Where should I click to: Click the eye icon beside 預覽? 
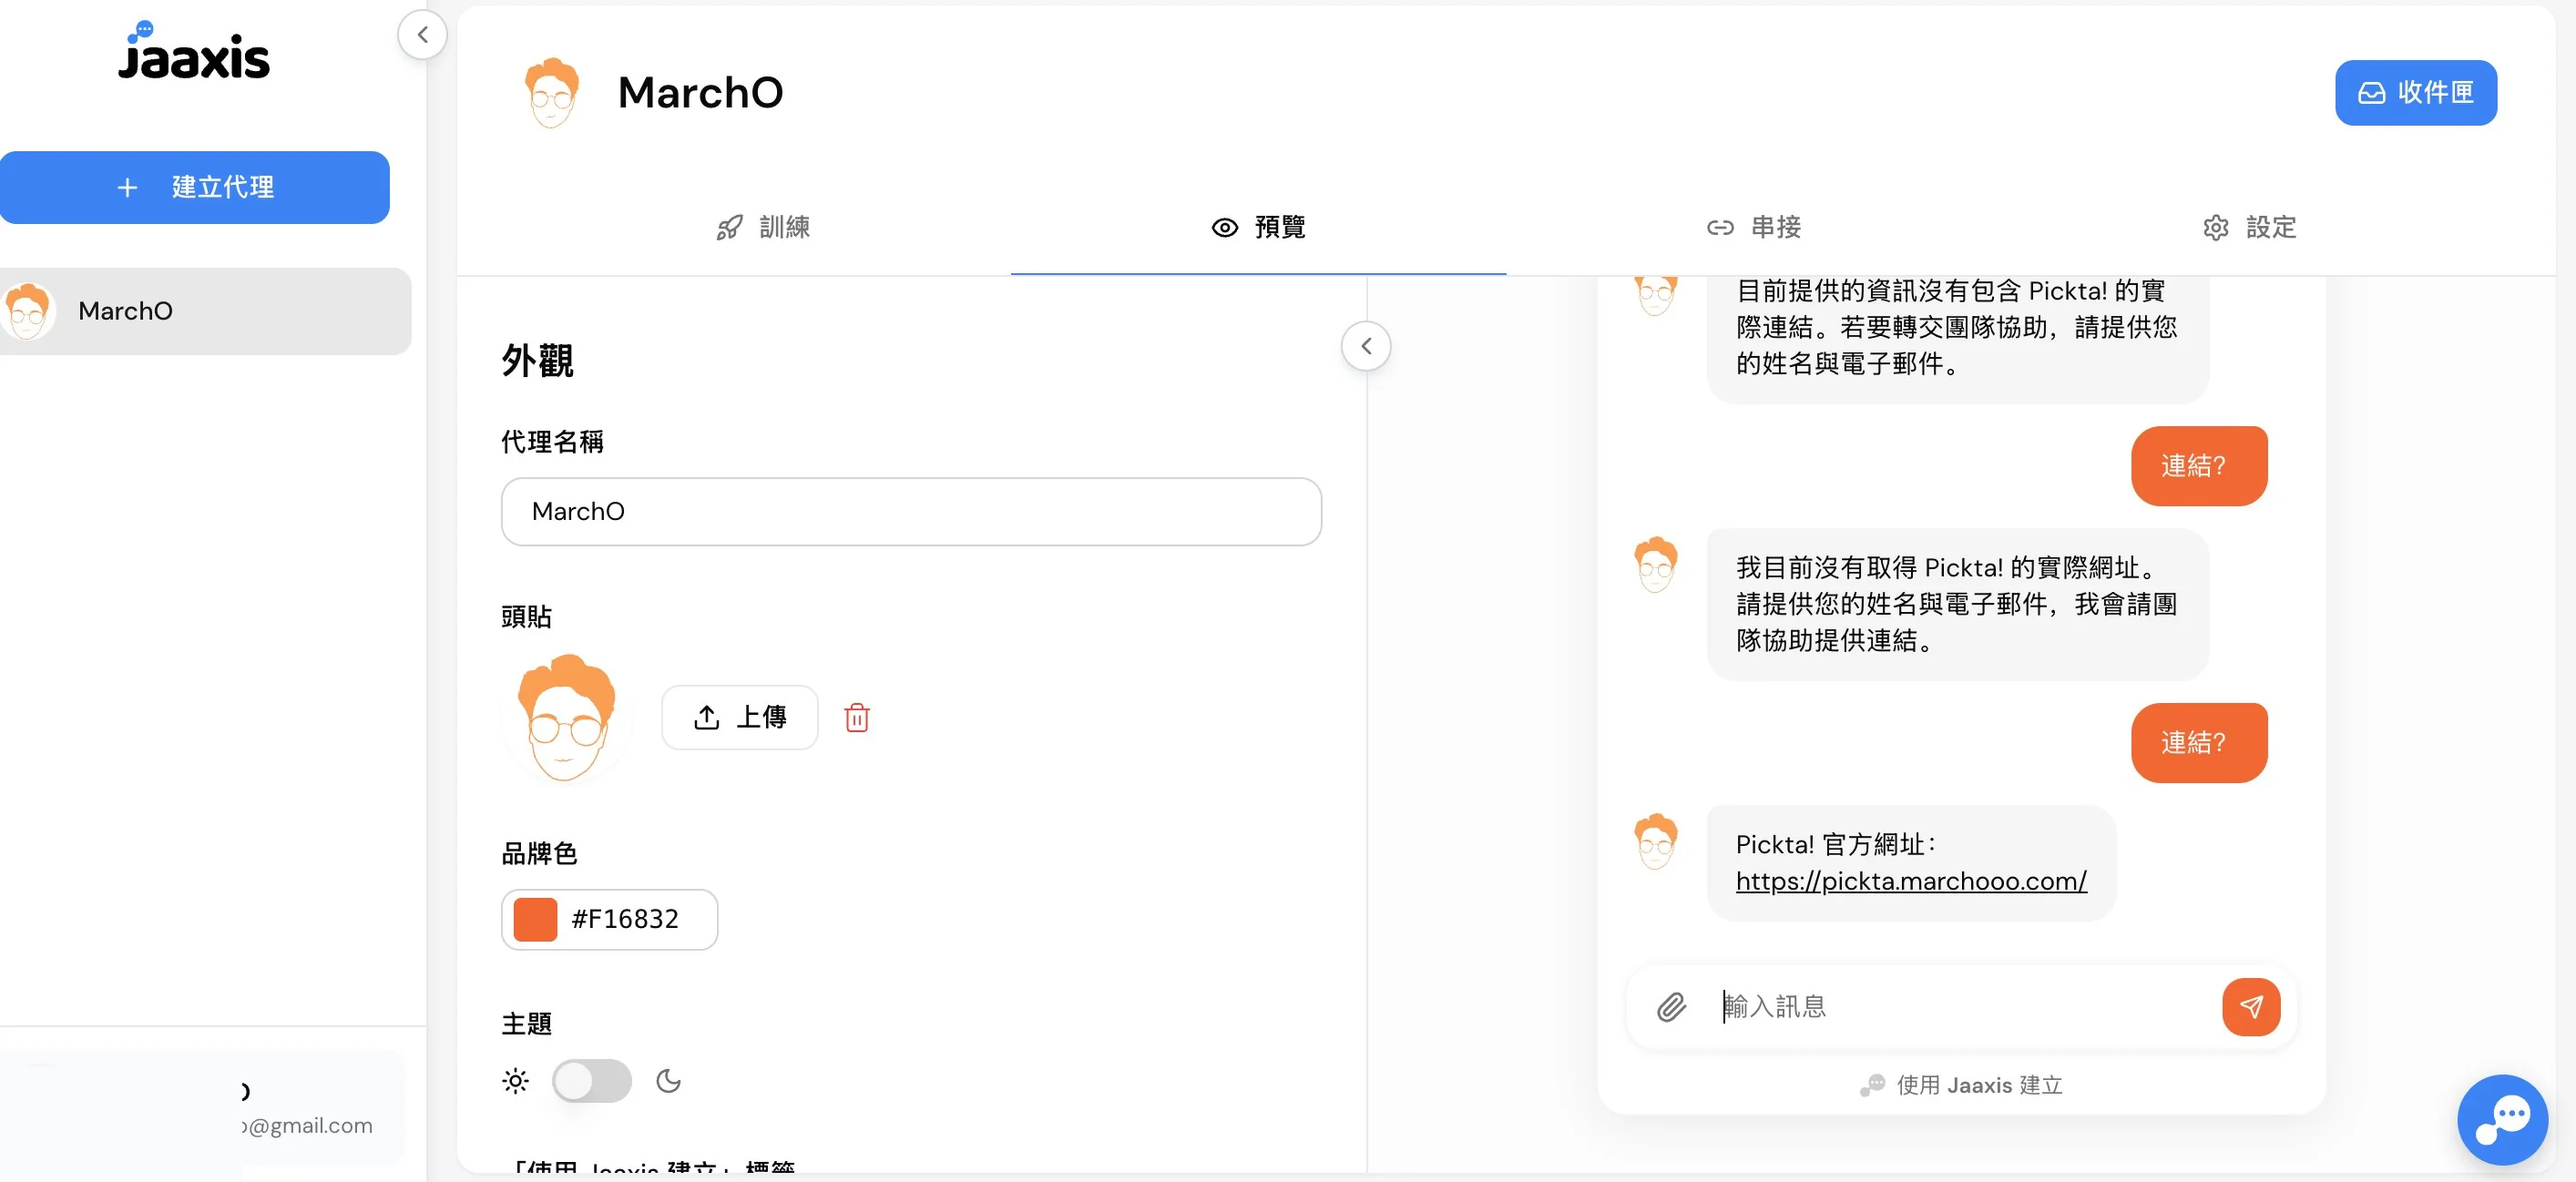1224,228
